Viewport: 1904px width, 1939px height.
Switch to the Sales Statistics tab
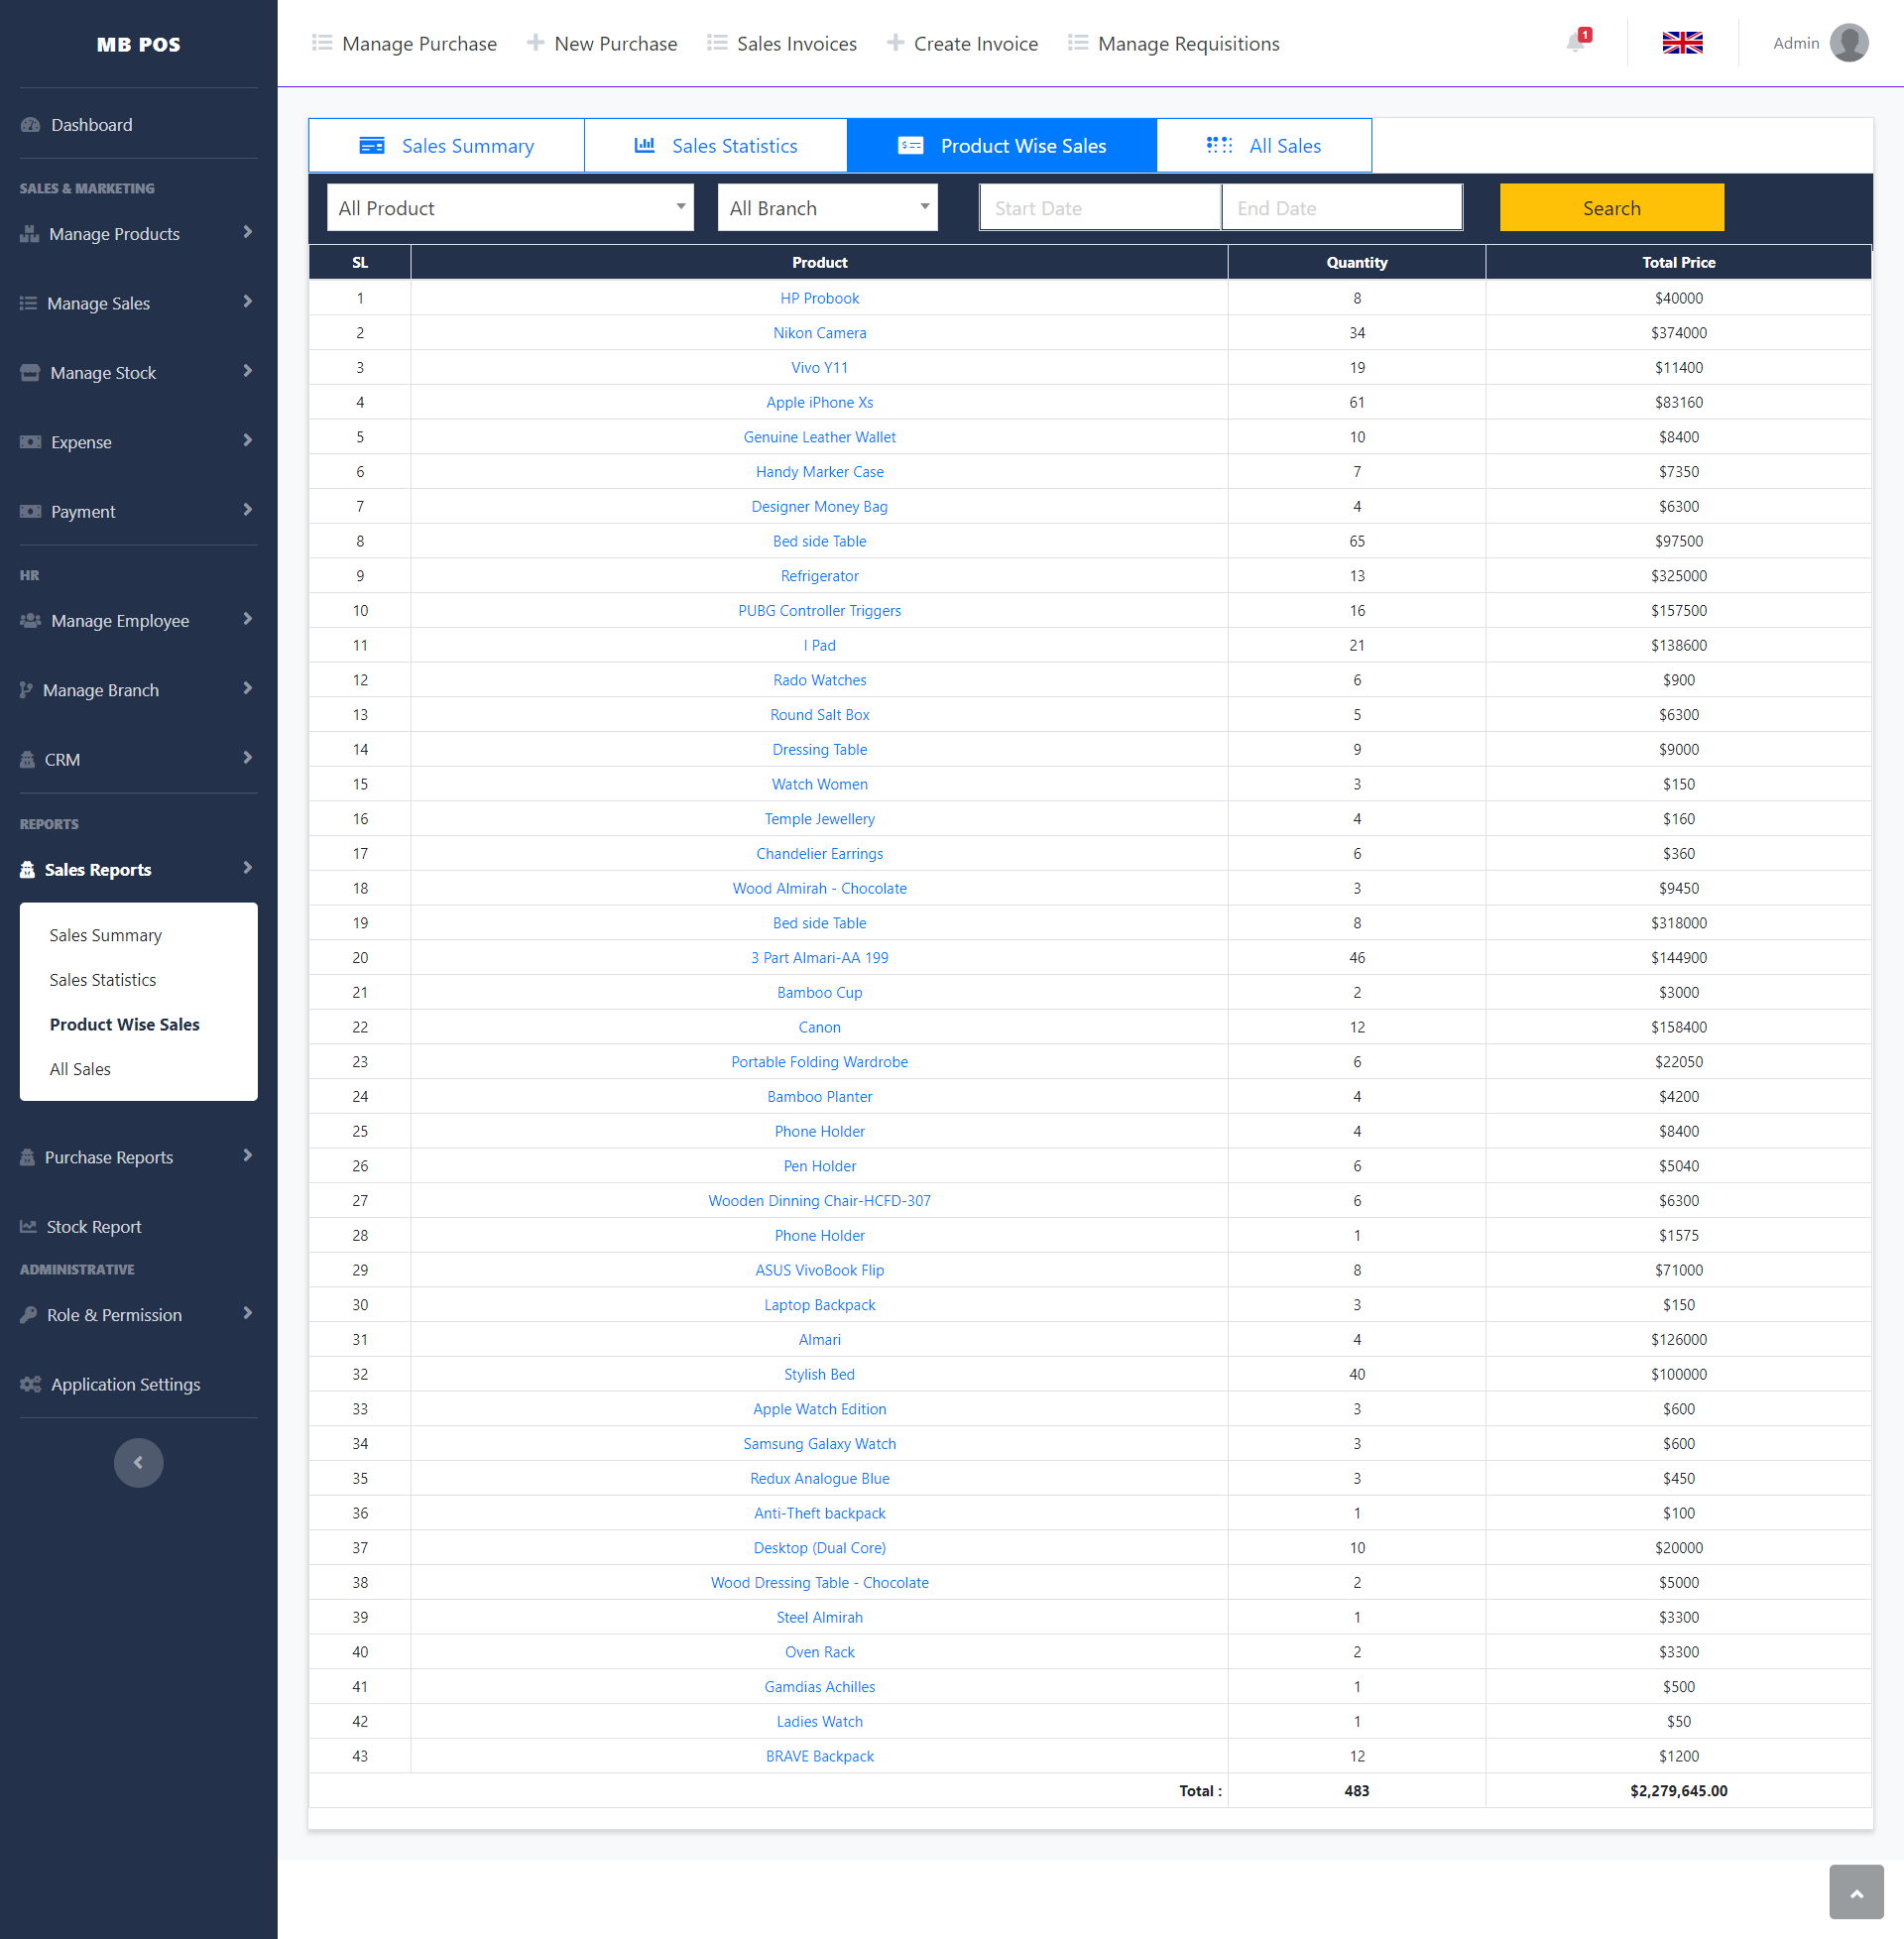(x=716, y=146)
